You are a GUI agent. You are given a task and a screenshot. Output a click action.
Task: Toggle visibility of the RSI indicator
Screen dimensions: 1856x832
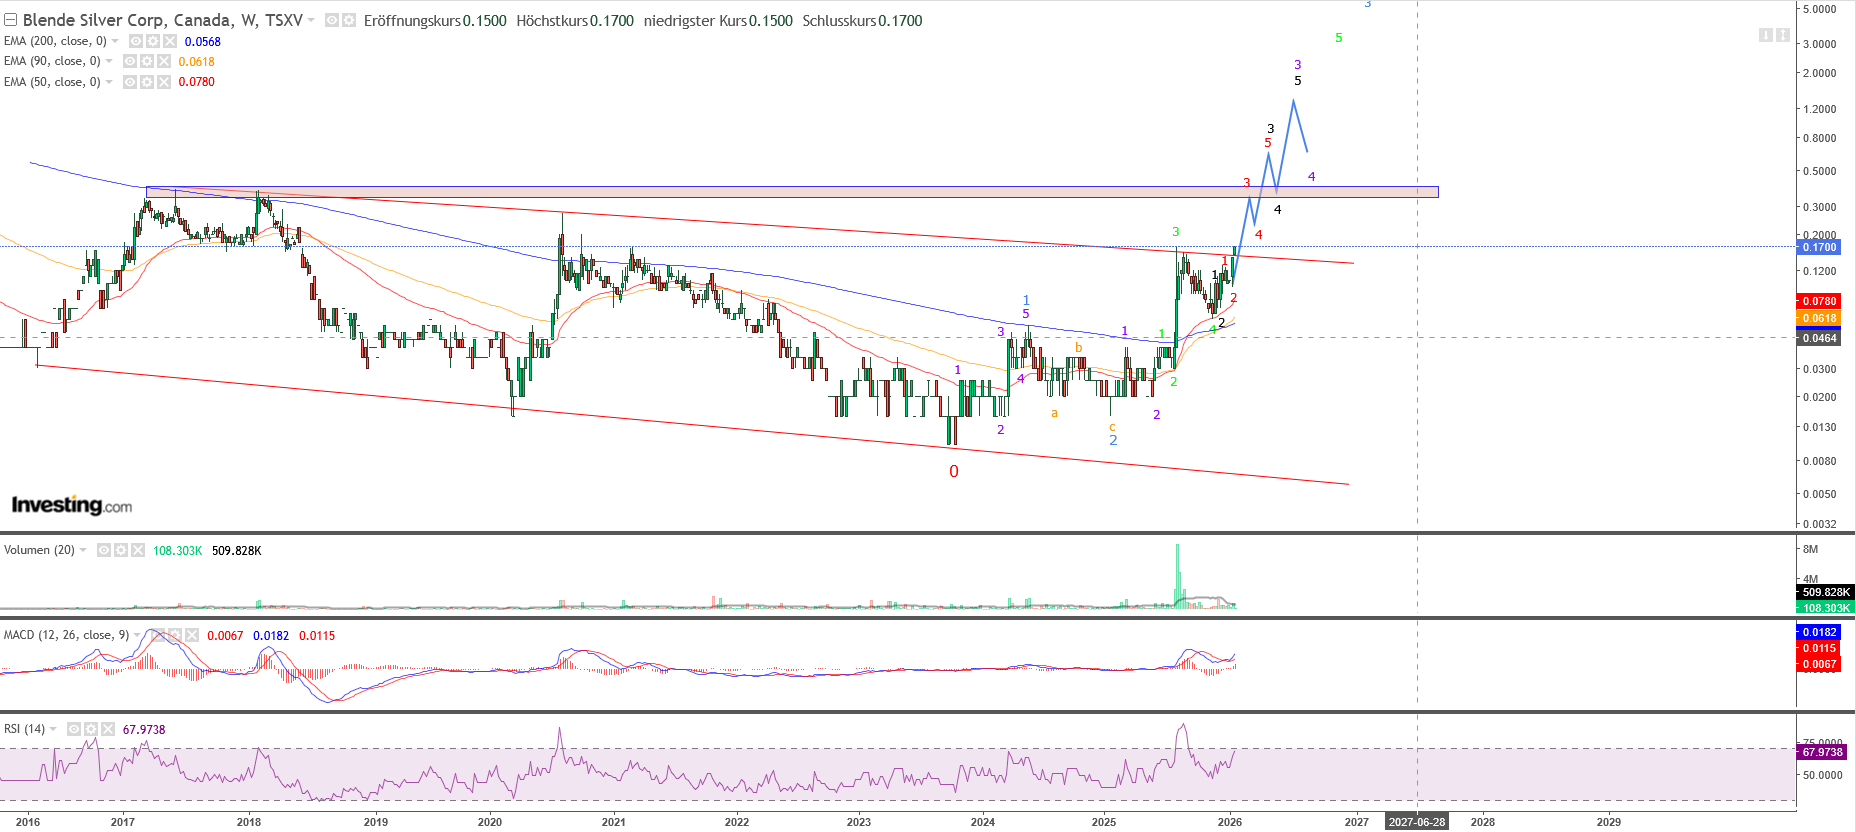pyautogui.click(x=74, y=729)
